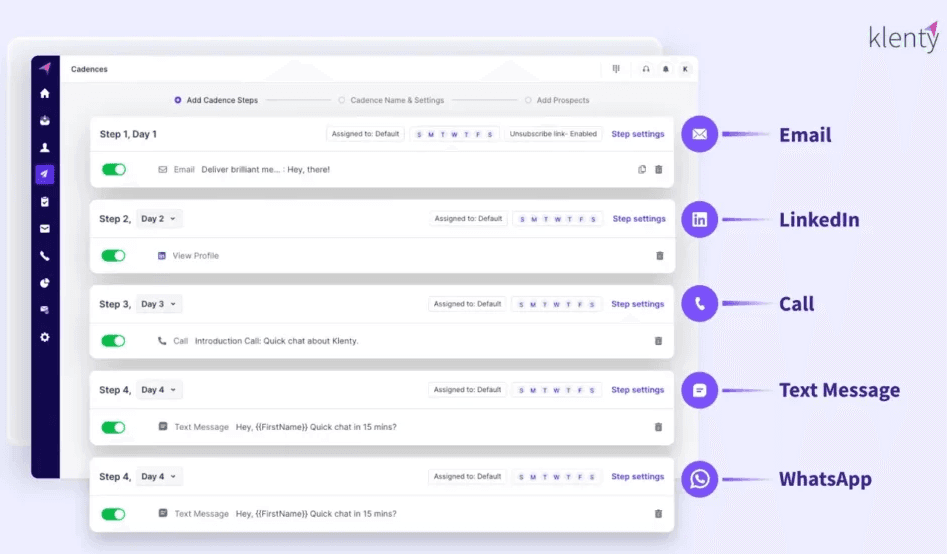Click Unsubscribe link- Enabled badge
947x554 pixels.
coord(553,134)
